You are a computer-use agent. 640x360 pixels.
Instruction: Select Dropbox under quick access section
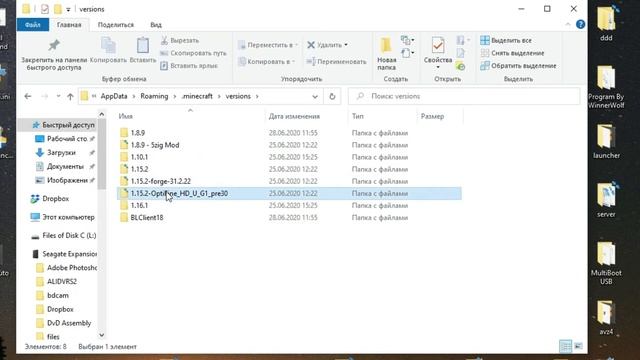coord(56,199)
